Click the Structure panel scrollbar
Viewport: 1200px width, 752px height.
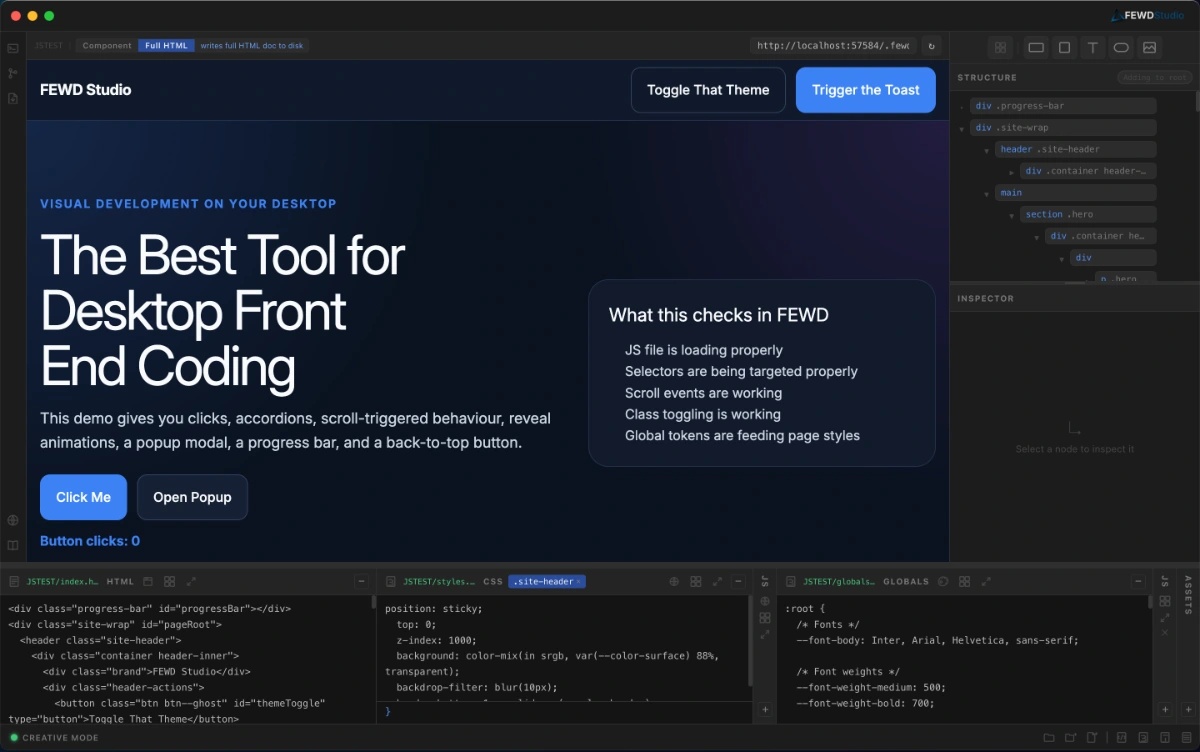(1196, 102)
